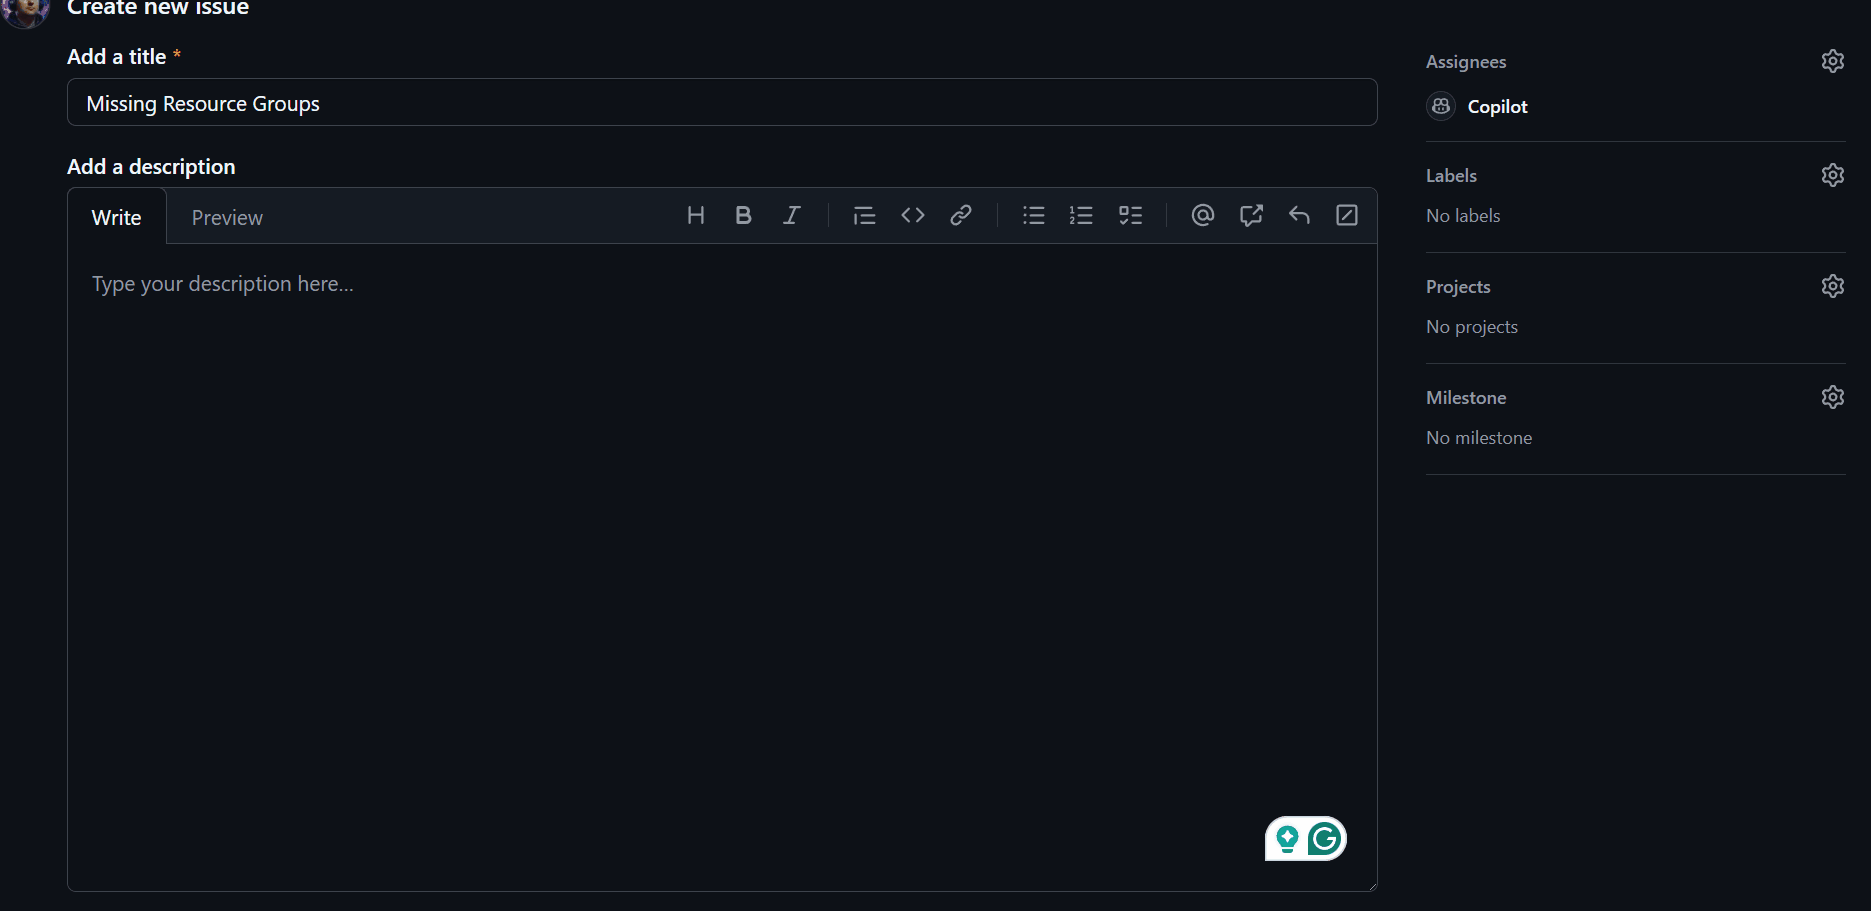Click the Copilot assignee link
1871x911 pixels.
pos(1497,106)
